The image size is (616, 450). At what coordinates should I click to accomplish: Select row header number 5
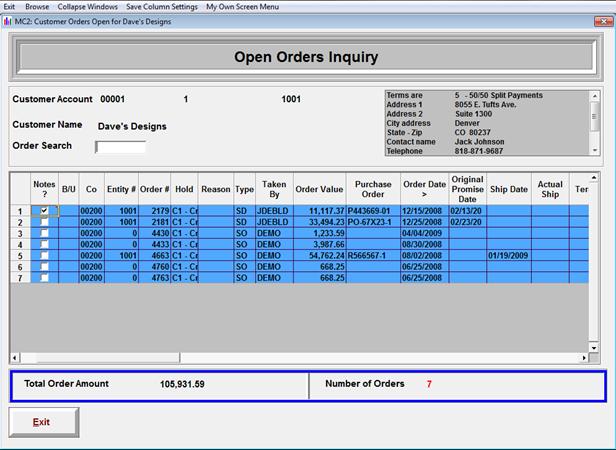[20, 256]
